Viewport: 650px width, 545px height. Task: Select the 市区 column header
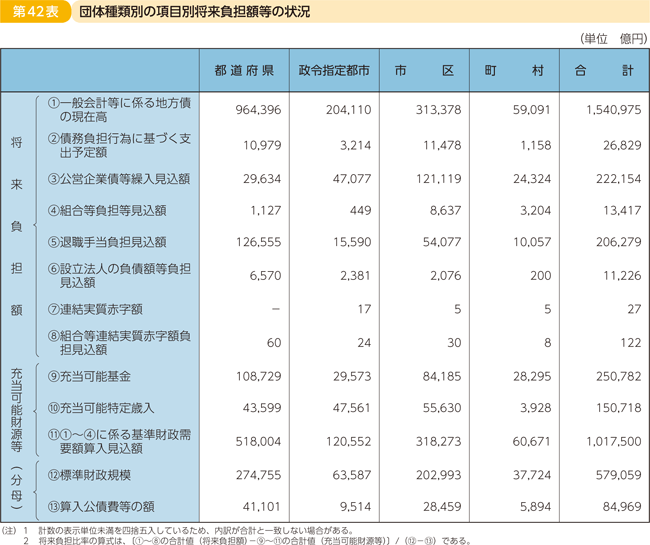[x=424, y=70]
